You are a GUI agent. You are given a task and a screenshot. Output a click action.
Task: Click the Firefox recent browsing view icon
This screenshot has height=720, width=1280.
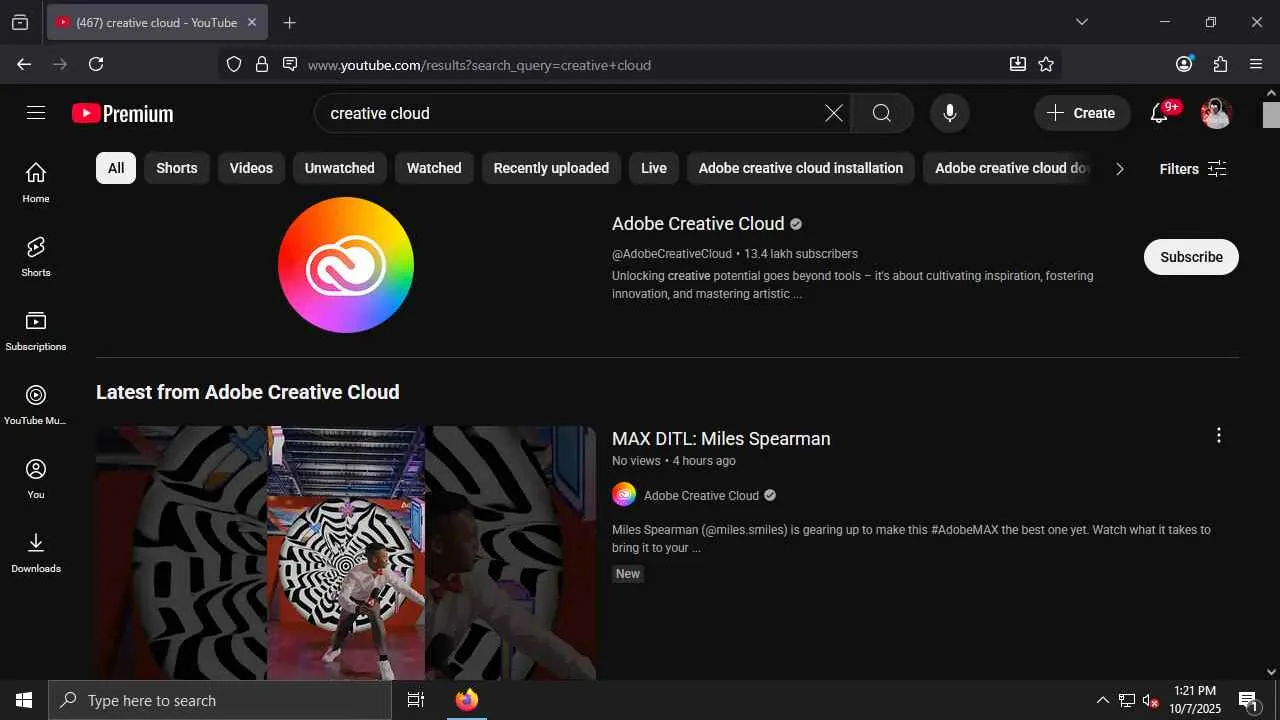[20, 22]
